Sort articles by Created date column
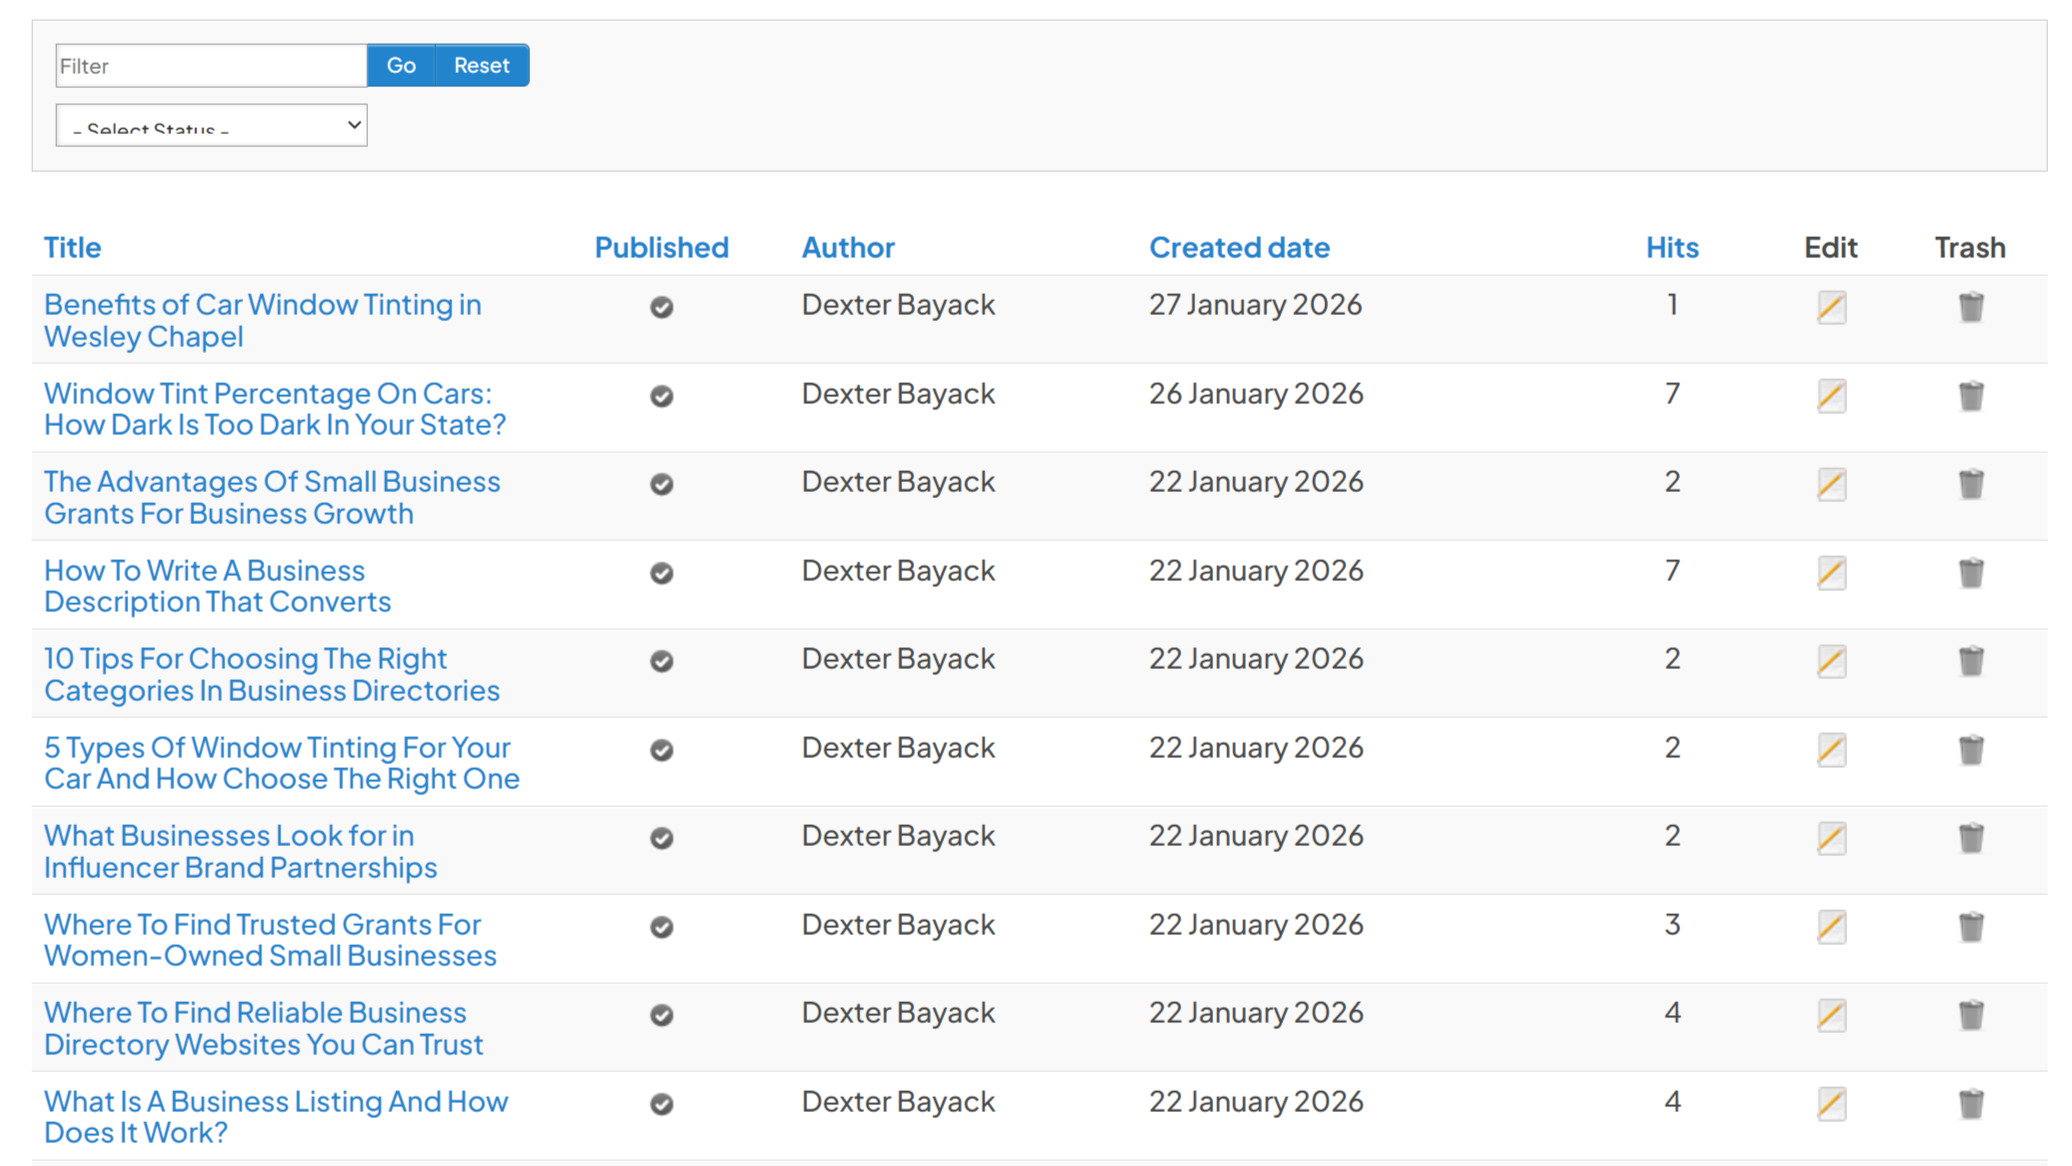Screen dimensions: 2072x1166 click(1239, 247)
